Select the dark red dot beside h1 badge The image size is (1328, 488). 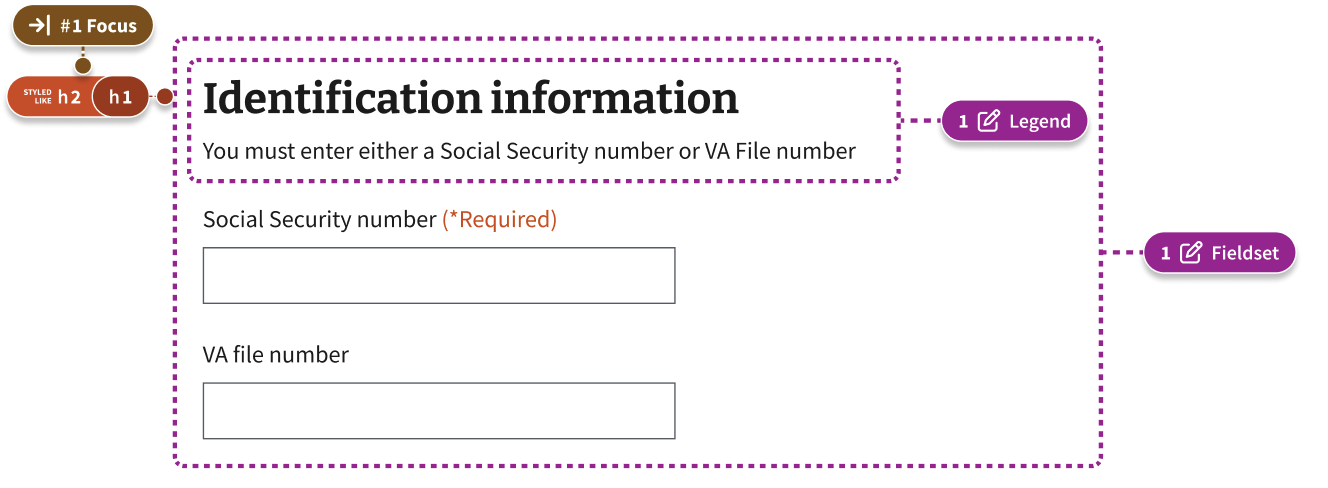(165, 97)
